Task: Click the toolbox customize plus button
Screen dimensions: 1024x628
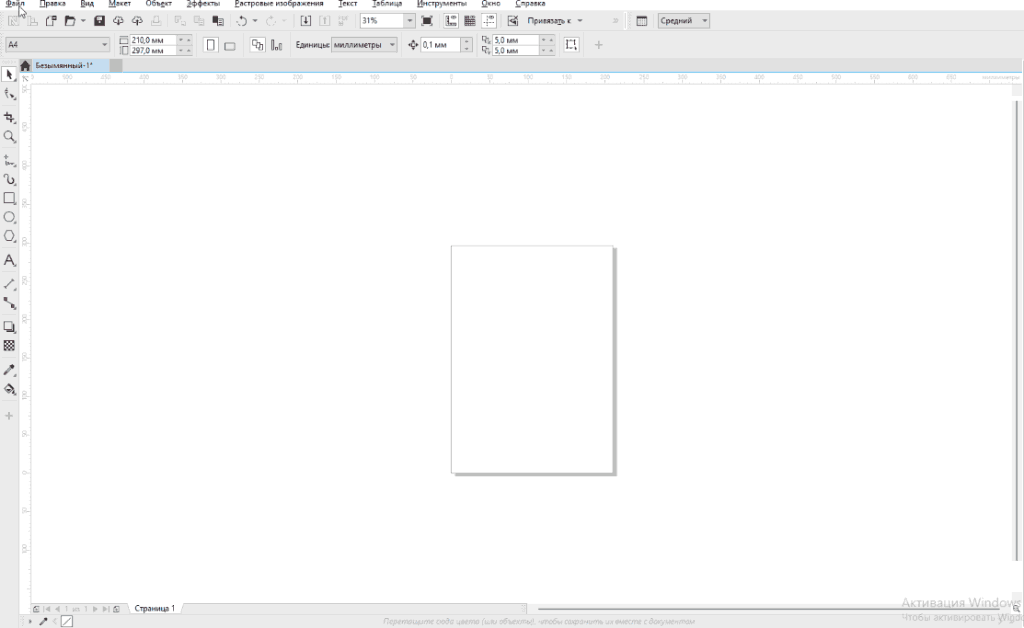Action: pos(9,416)
